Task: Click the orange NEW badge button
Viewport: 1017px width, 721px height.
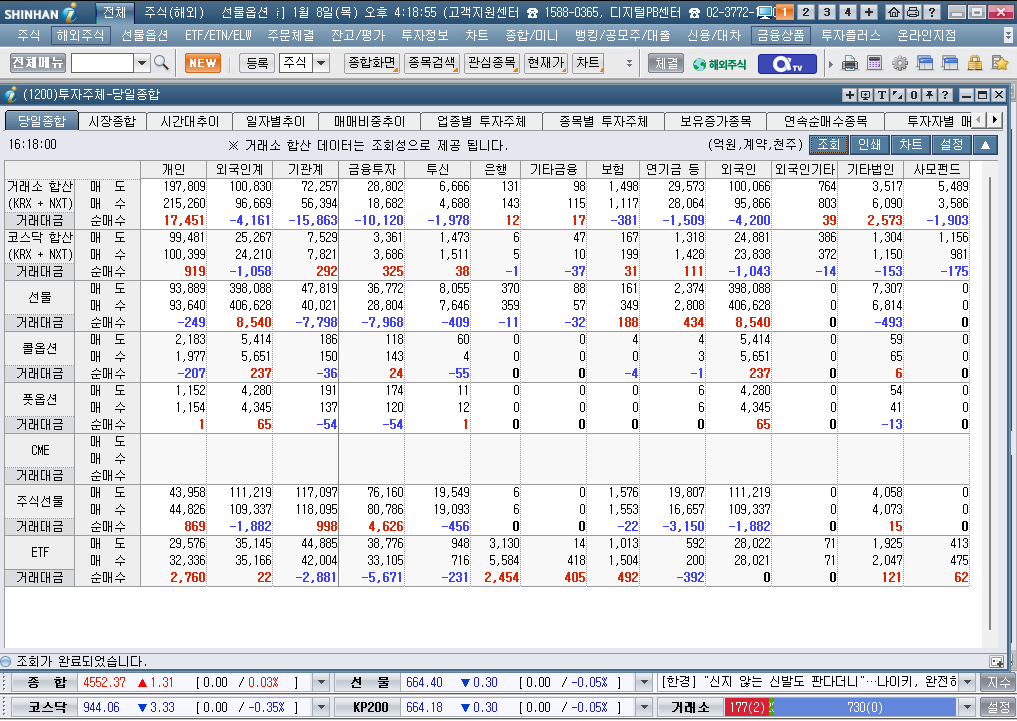Action: tap(203, 63)
